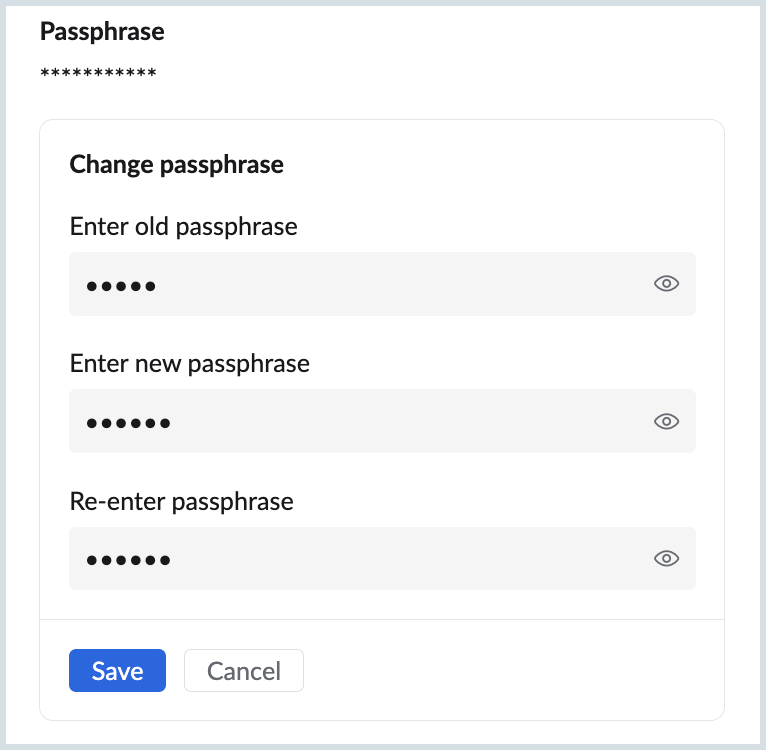Image resolution: width=766 pixels, height=750 pixels.
Task: Click the masked asterisks under the Passphrase title
Action: pos(98,75)
